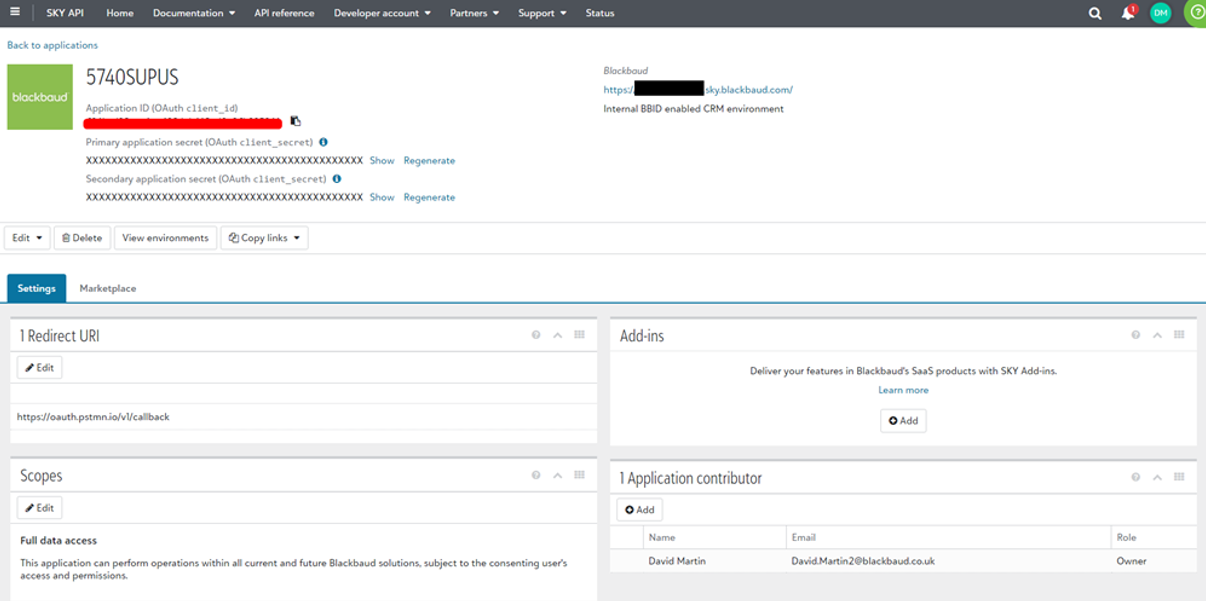Image resolution: width=1206 pixels, height=601 pixels.
Task: Open the green help question icon
Action: coord(1196,13)
